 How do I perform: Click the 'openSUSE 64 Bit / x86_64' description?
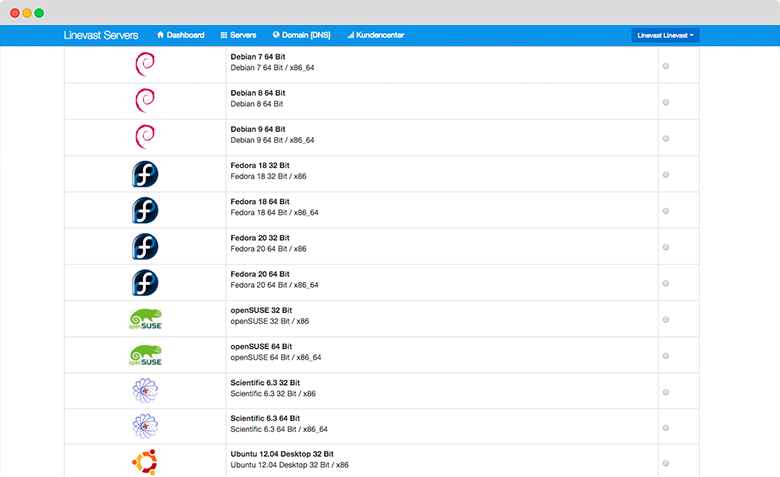pos(276,358)
